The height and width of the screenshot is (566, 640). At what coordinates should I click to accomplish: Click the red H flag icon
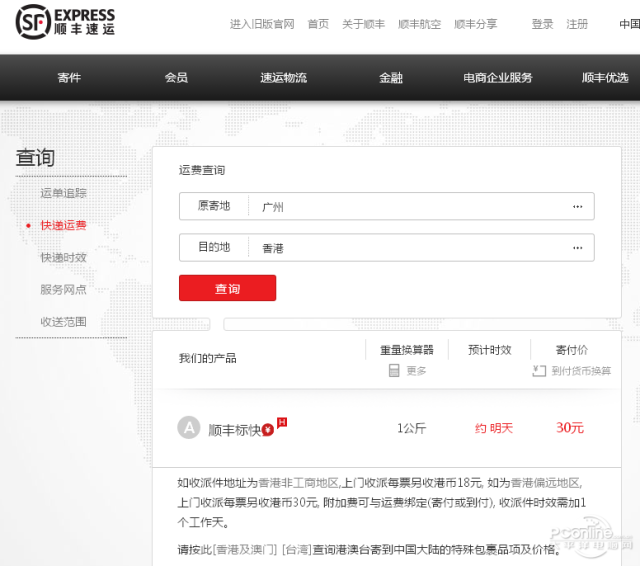pos(282,422)
